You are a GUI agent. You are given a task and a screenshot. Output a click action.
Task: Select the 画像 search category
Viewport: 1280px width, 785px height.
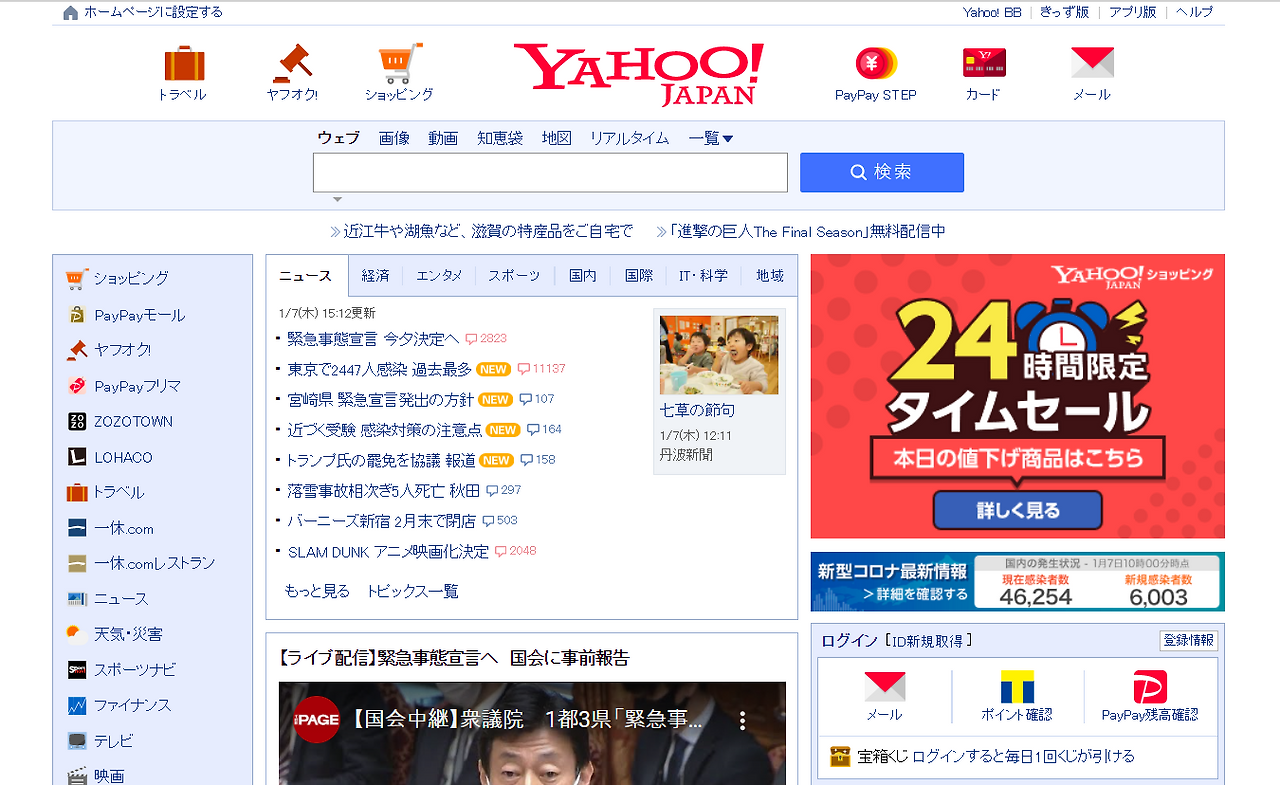pos(394,138)
